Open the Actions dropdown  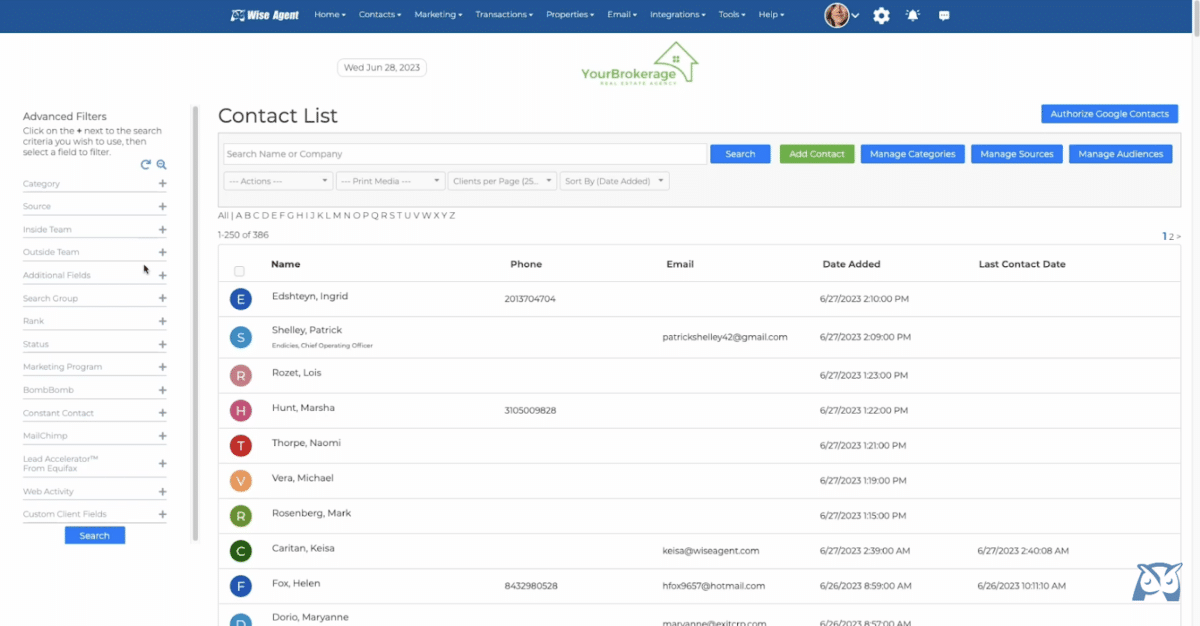coord(279,181)
